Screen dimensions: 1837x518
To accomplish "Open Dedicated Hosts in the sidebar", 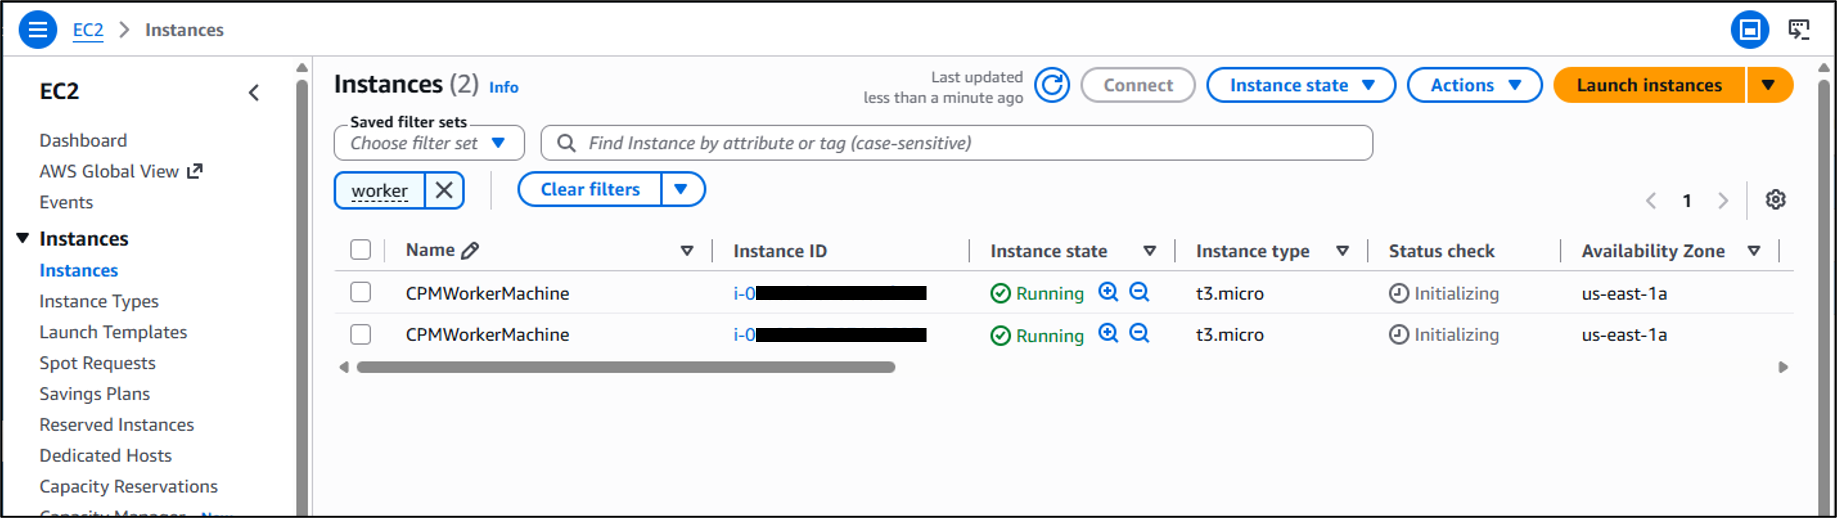I will coord(105,456).
